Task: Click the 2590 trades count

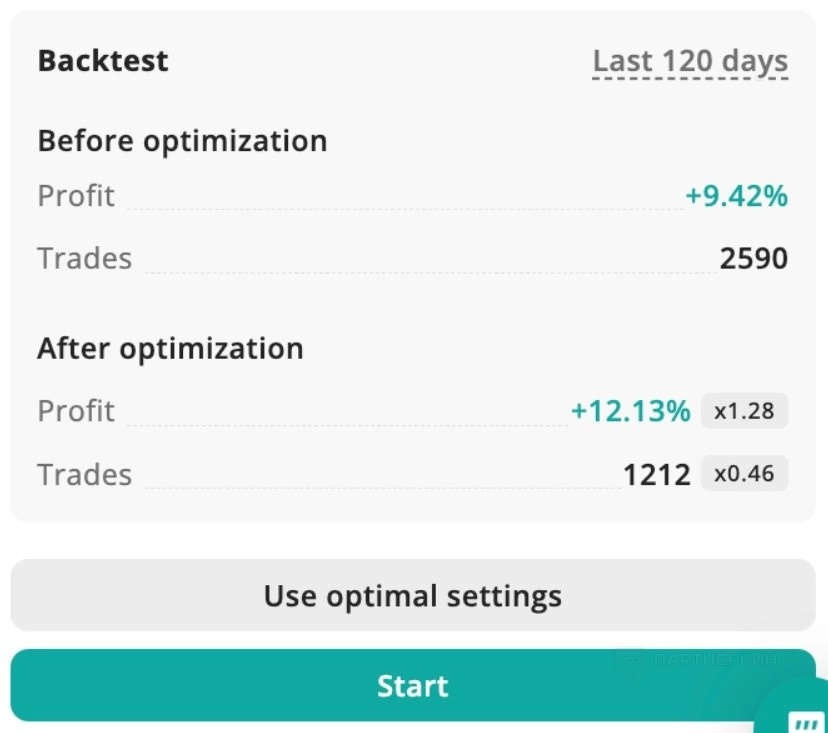Action: coord(753,259)
